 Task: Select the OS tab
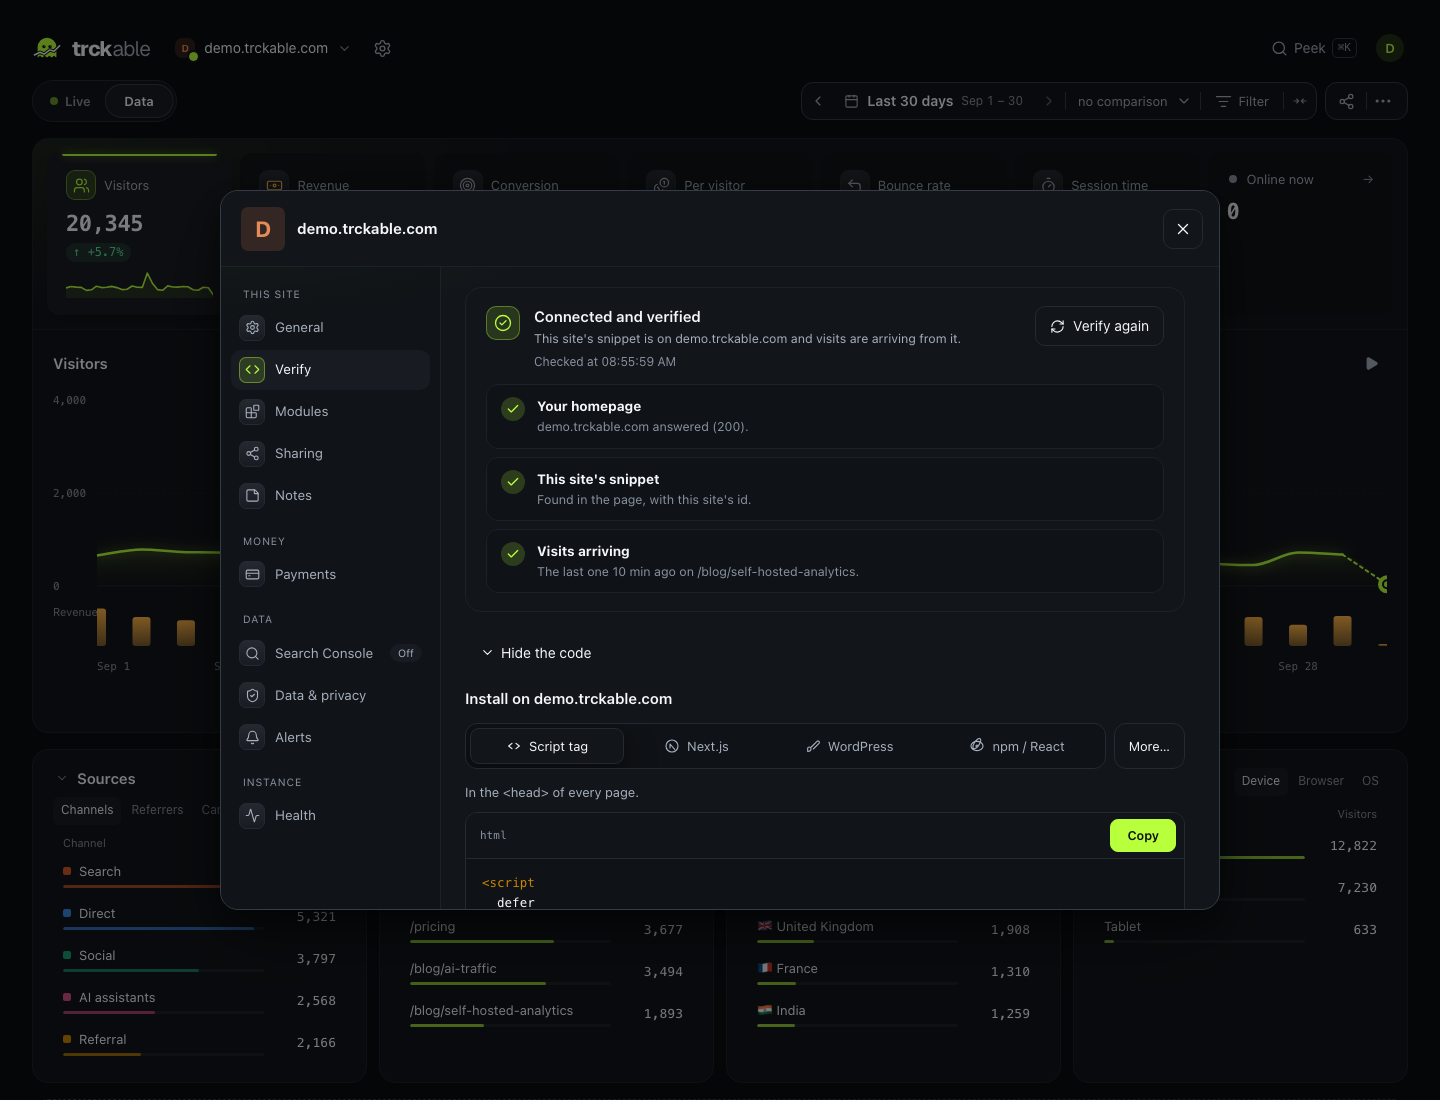1370,781
